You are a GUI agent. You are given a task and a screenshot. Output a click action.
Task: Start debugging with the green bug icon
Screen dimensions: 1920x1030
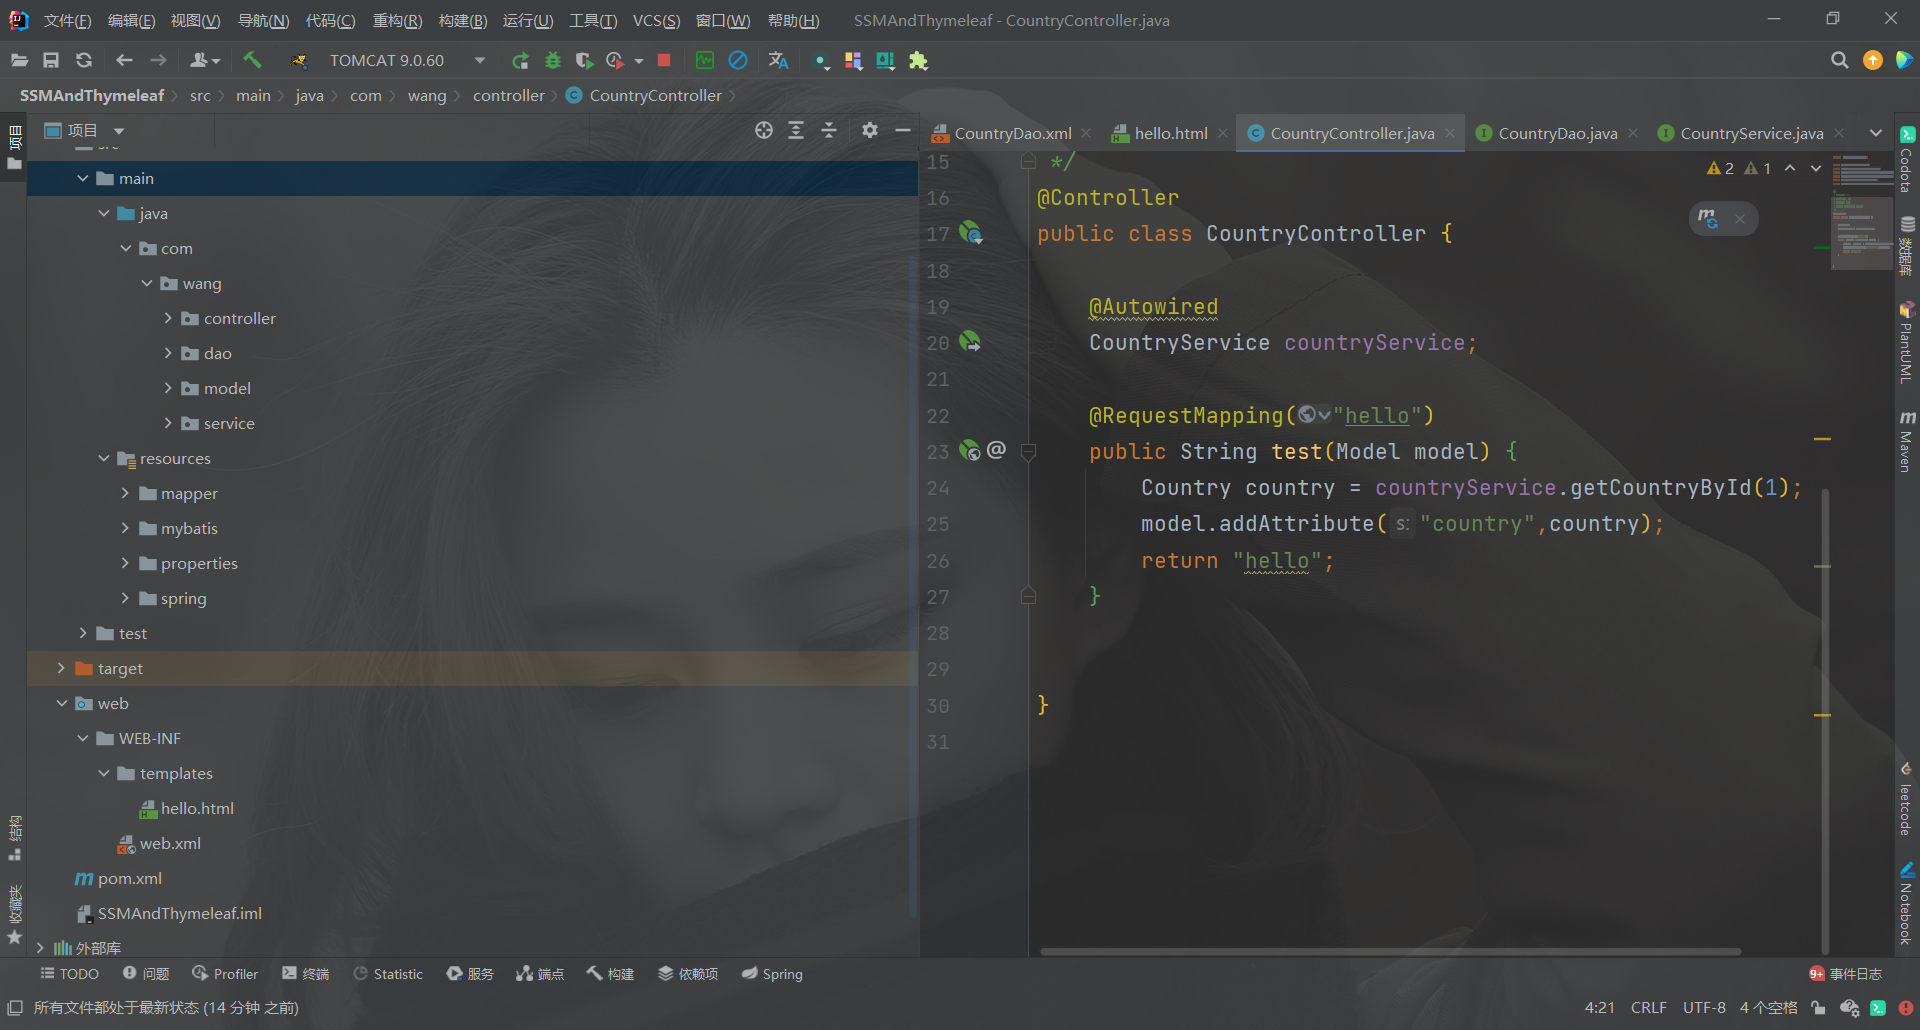click(552, 61)
